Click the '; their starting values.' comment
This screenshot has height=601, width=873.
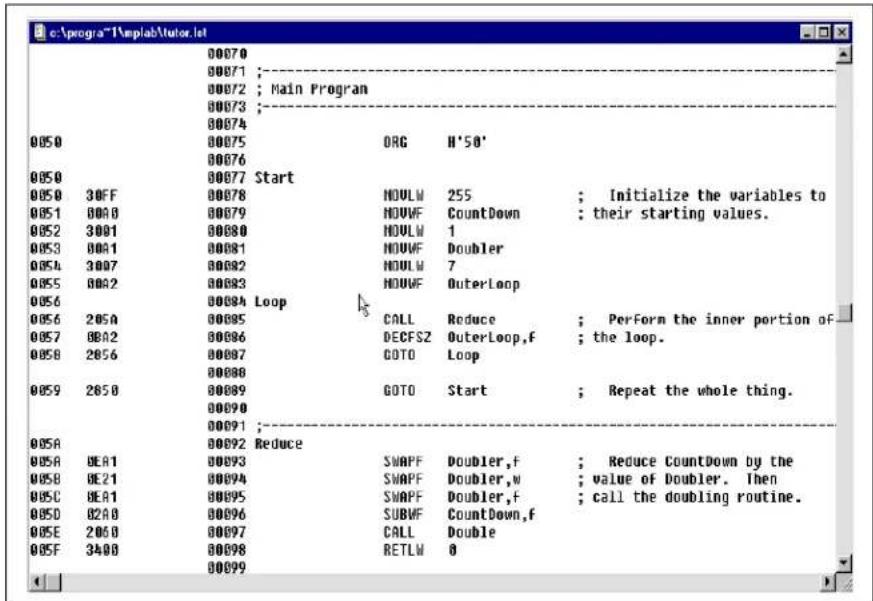coord(673,213)
